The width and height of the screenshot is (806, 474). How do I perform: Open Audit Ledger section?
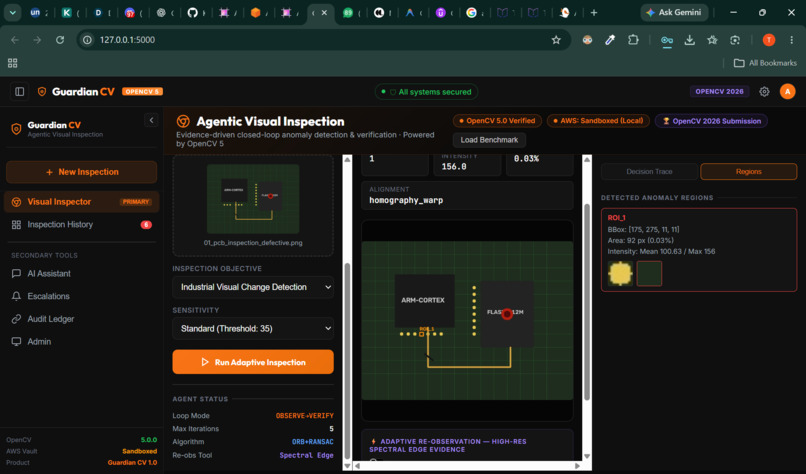point(81,319)
